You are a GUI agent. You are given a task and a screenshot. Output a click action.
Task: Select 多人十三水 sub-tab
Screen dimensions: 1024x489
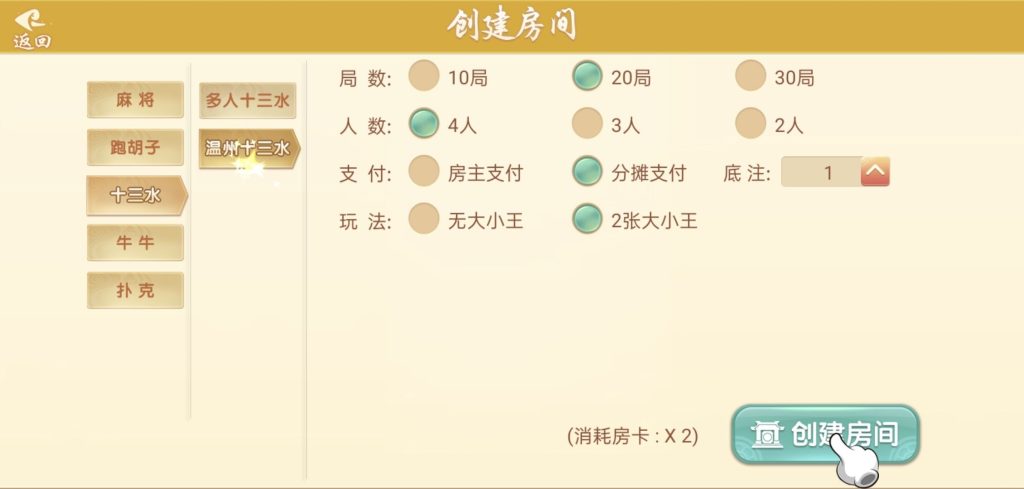click(247, 100)
